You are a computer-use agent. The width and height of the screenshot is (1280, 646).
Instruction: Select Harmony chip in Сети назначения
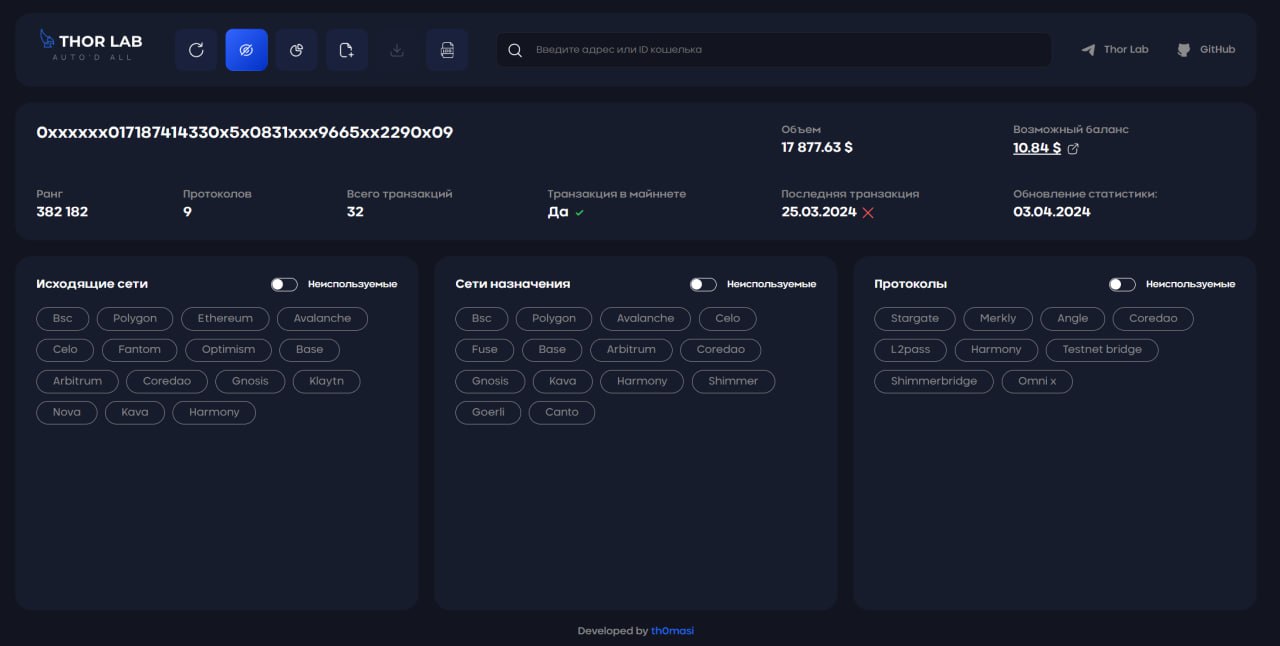point(642,381)
